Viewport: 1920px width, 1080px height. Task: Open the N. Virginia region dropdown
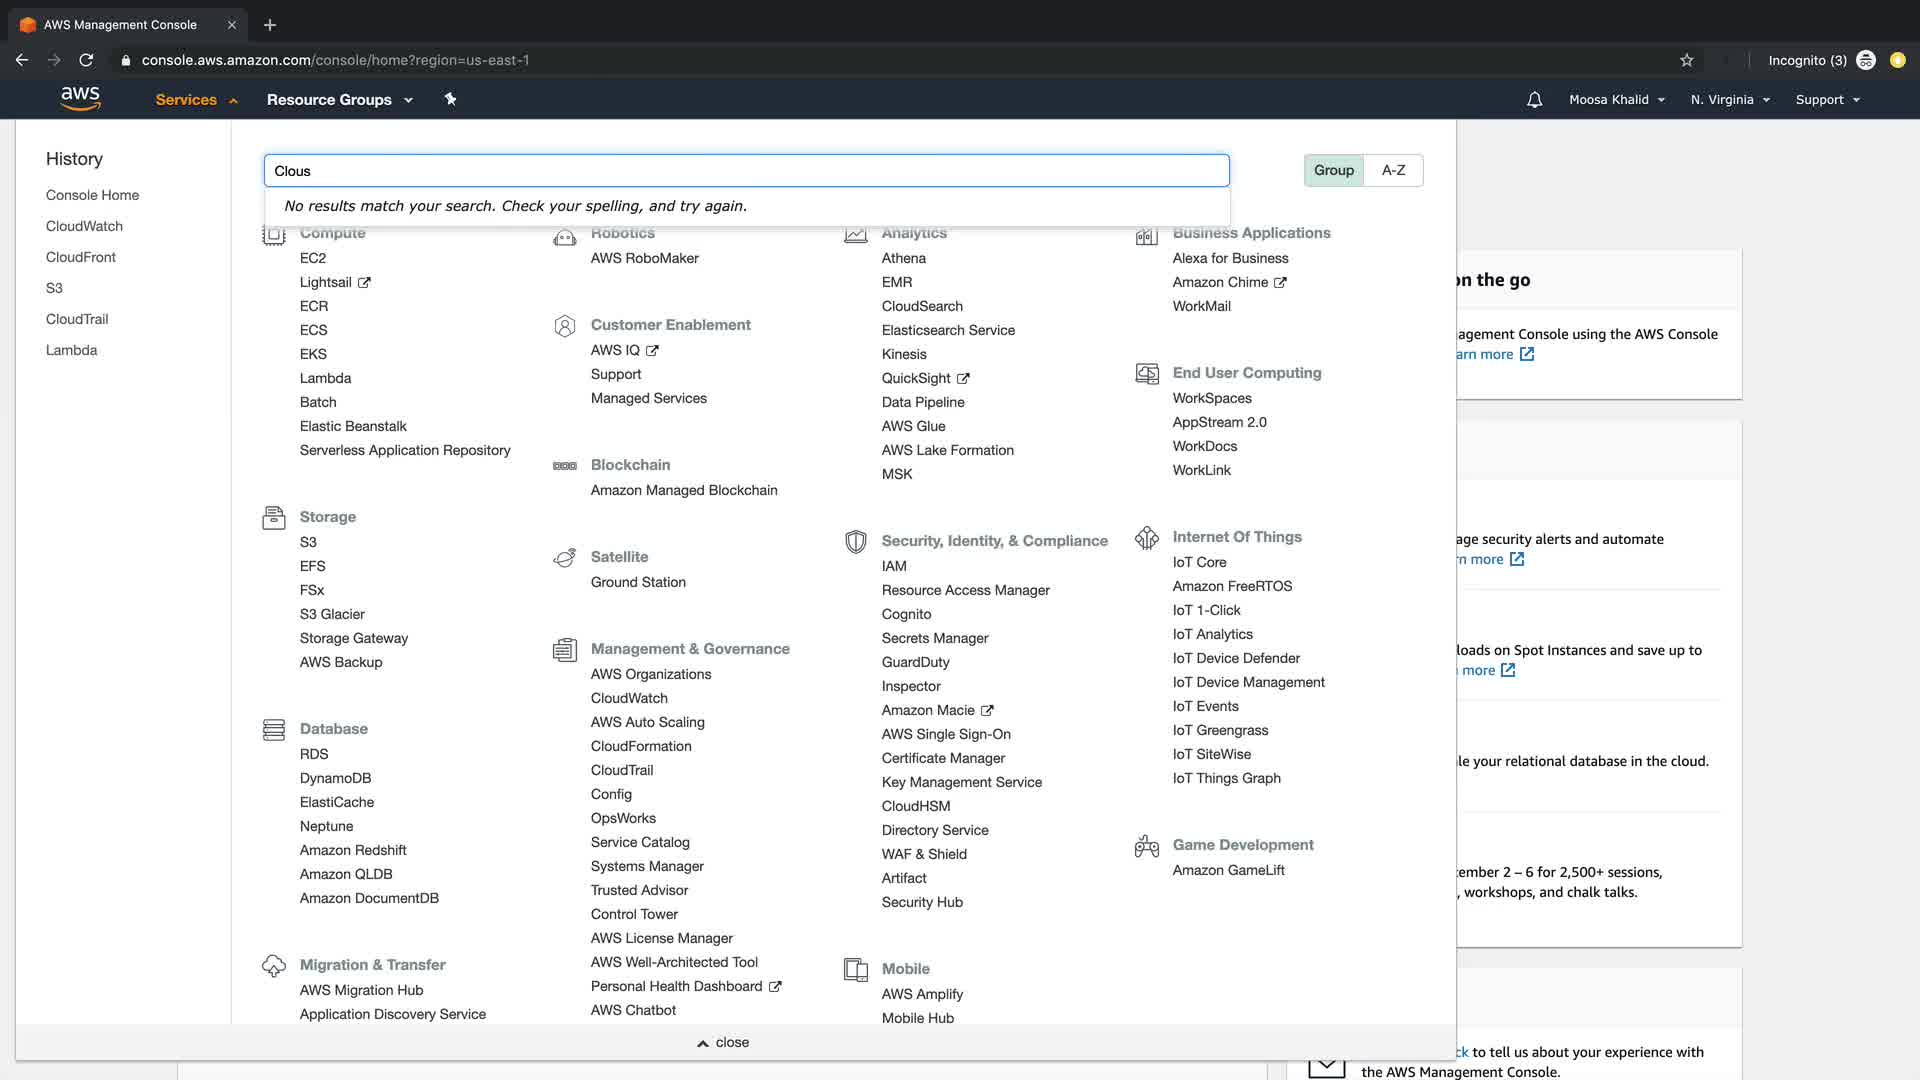(1729, 100)
